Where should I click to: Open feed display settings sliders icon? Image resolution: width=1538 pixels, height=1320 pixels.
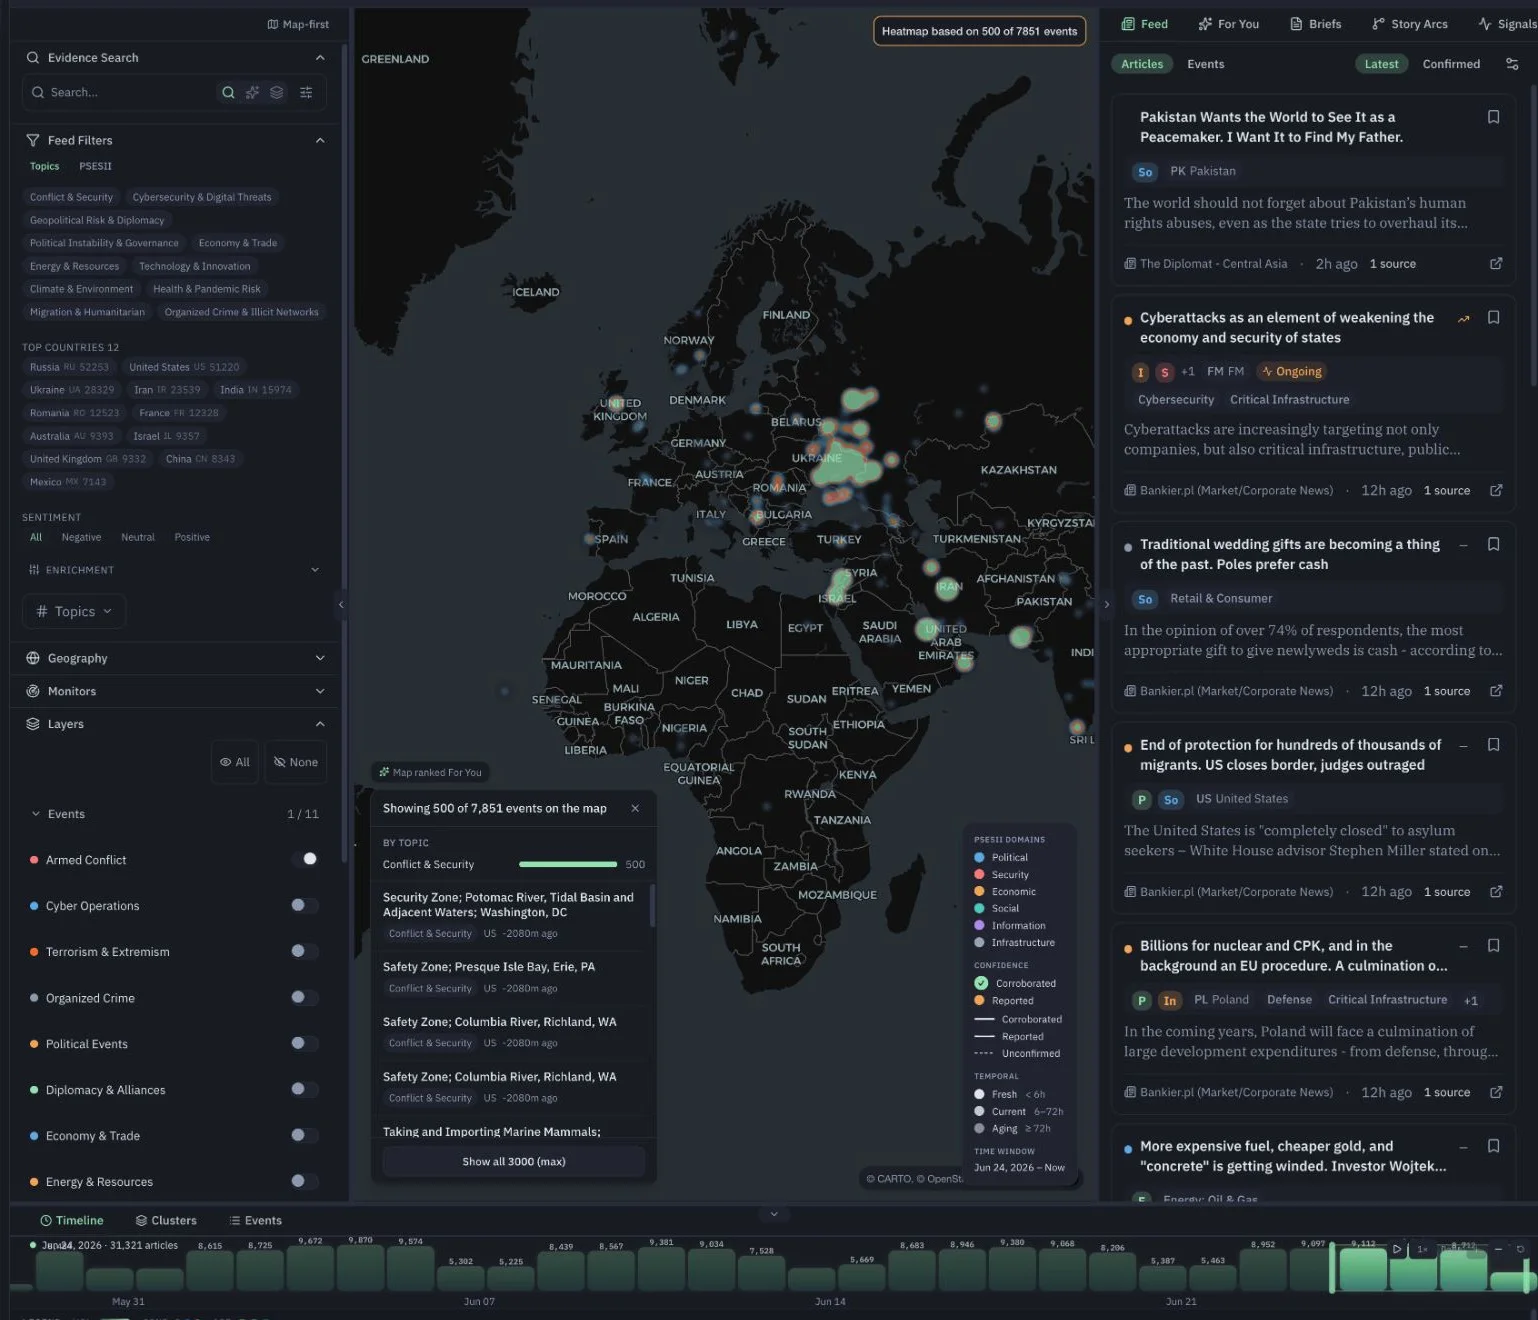(x=1512, y=64)
